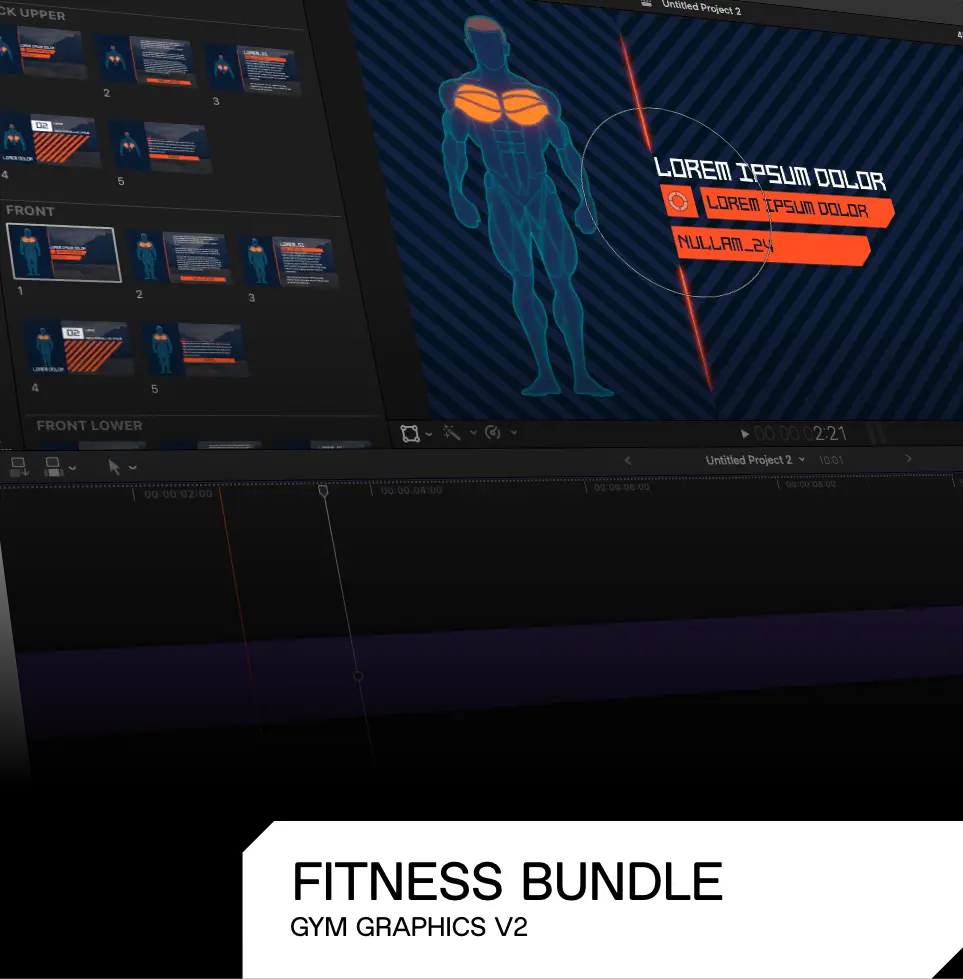This screenshot has width=963, height=979.
Task: Open the retime options dropdown chevron
Action: [x=513, y=433]
